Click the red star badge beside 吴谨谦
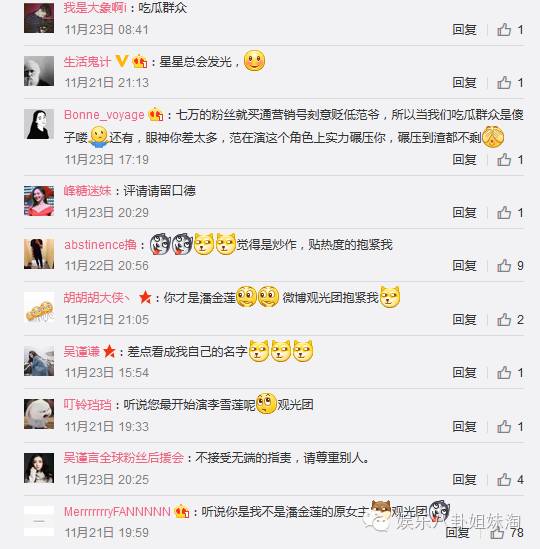540x549 pixels. 109,351
